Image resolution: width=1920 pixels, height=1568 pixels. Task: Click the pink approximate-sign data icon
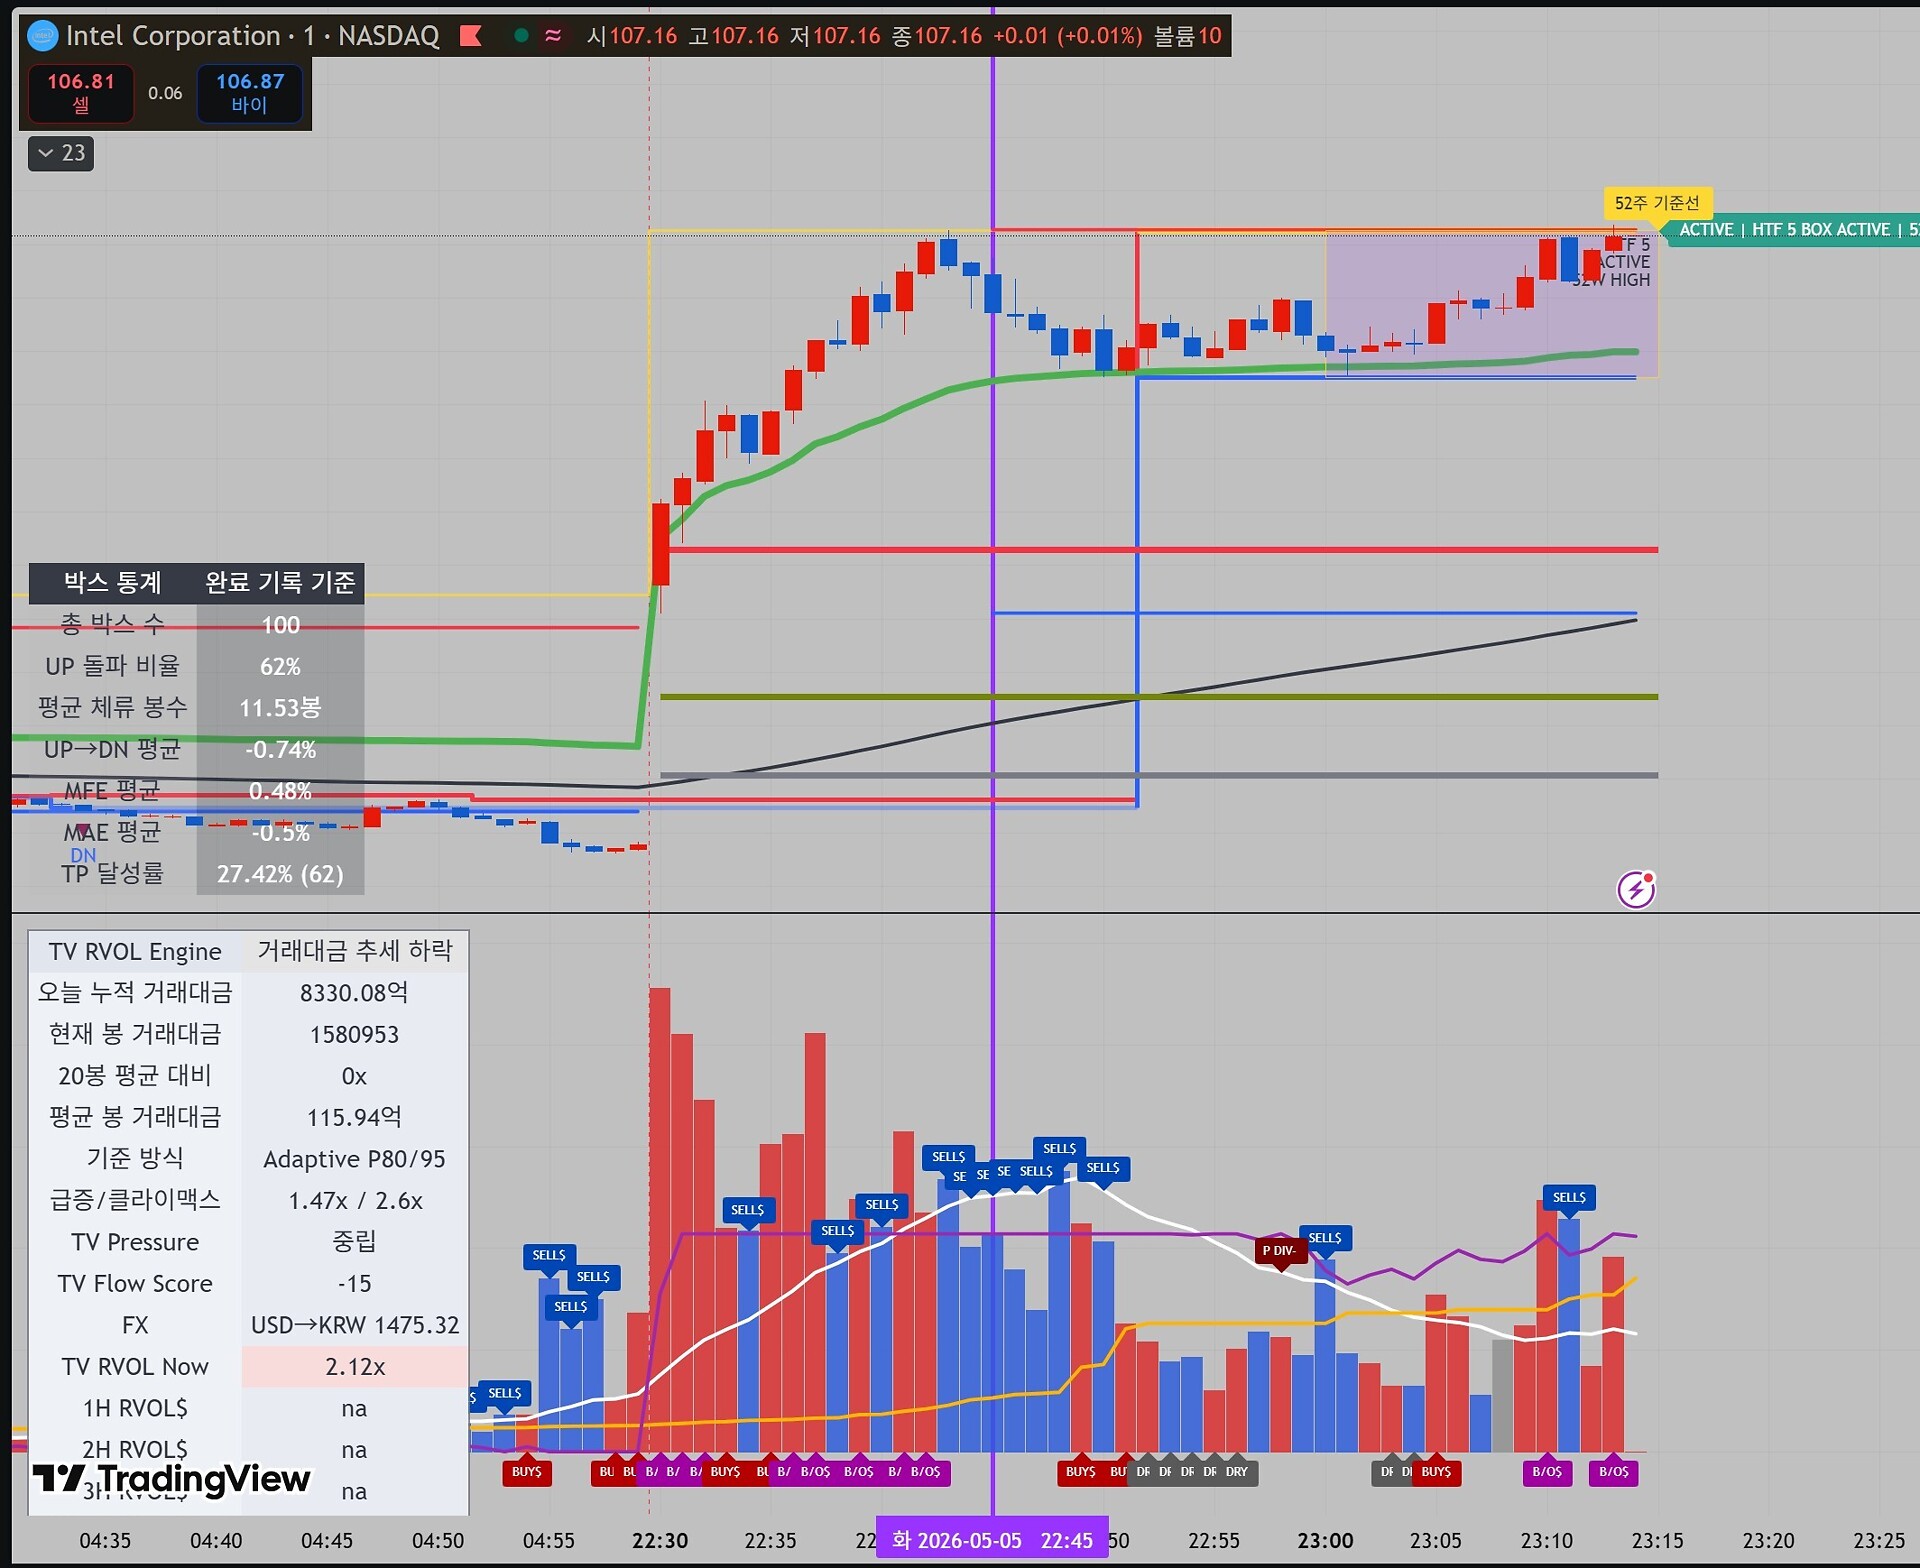553,36
